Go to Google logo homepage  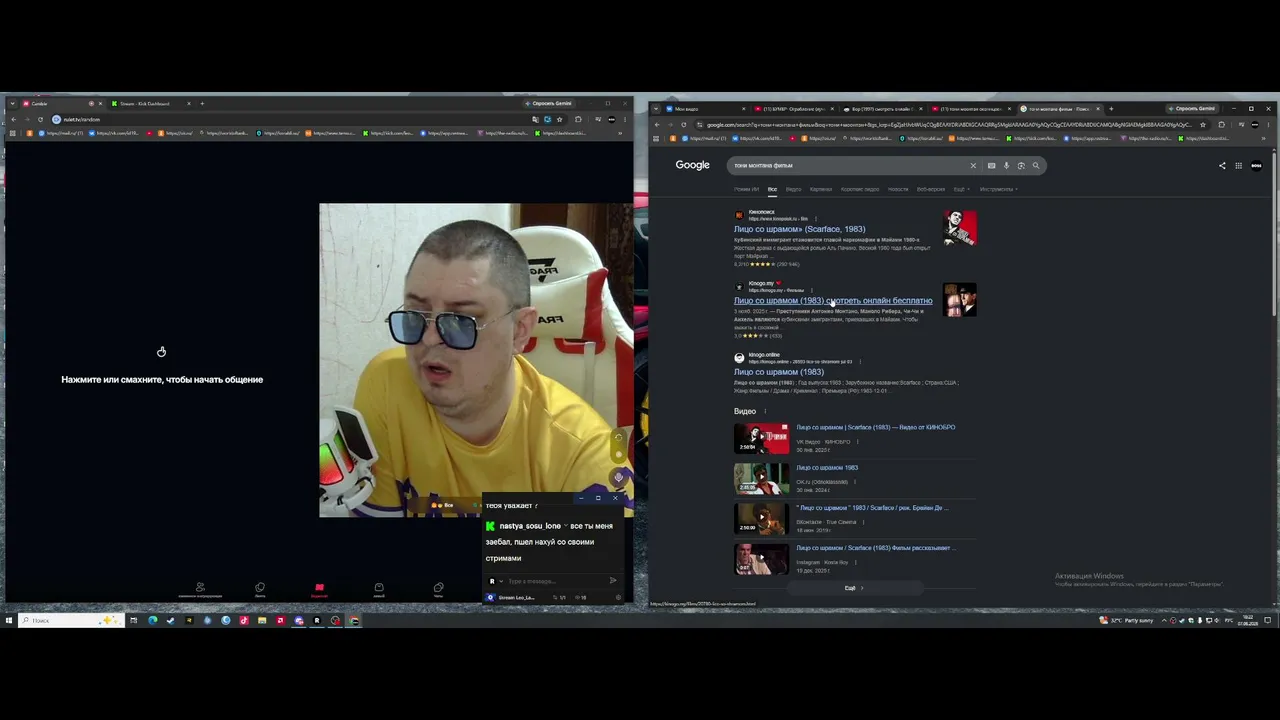pos(692,165)
